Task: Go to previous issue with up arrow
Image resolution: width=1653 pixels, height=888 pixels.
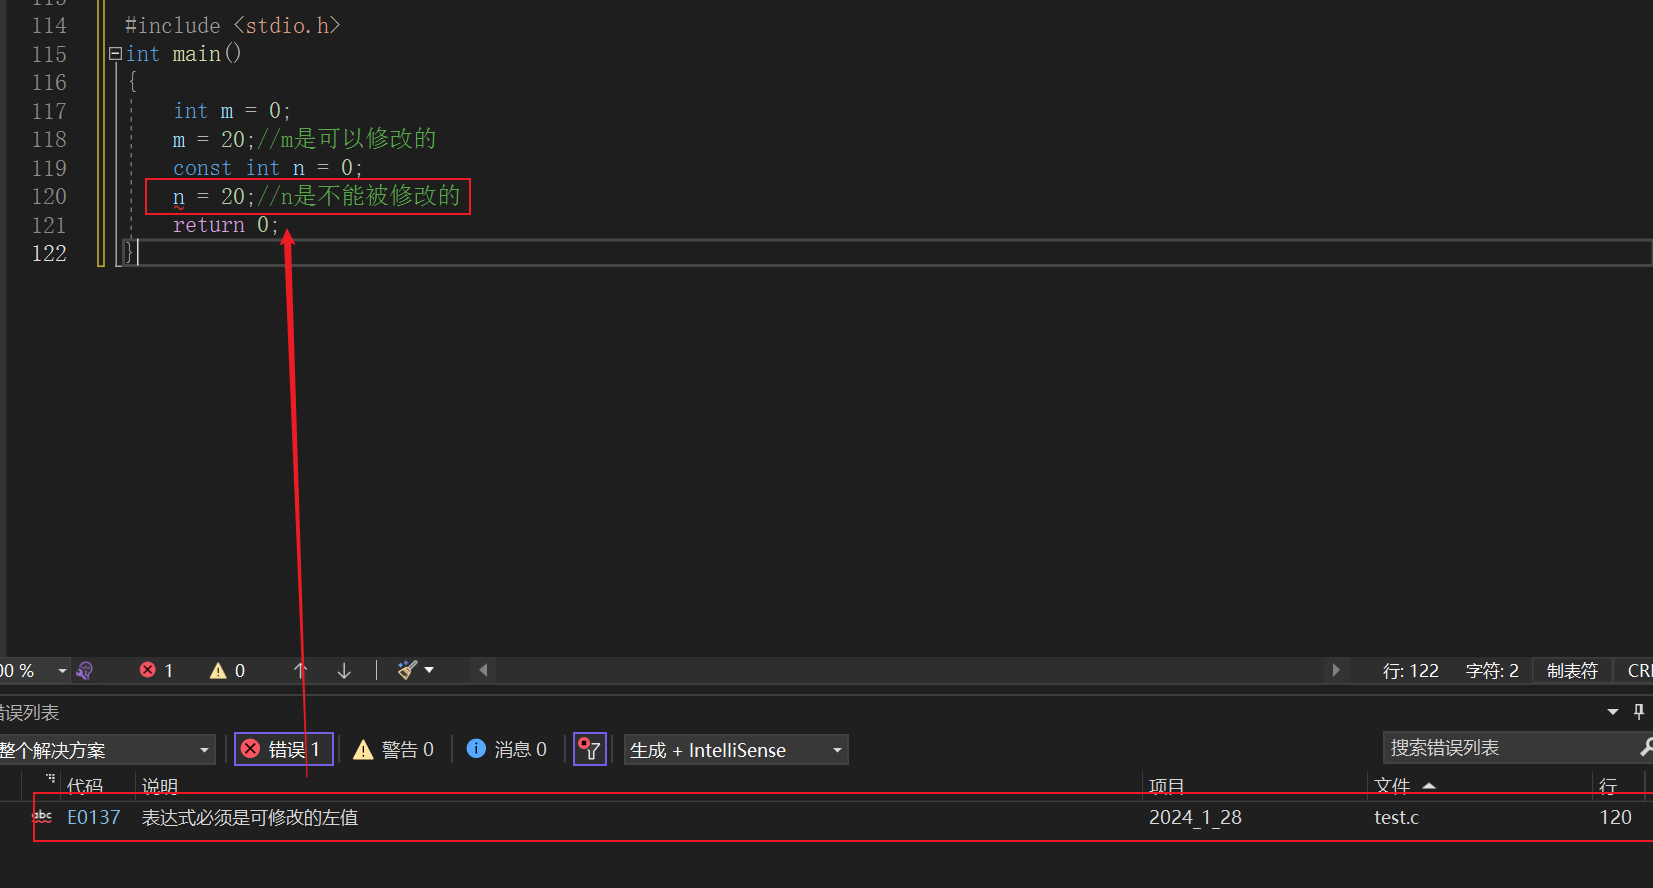Action: pos(300,670)
